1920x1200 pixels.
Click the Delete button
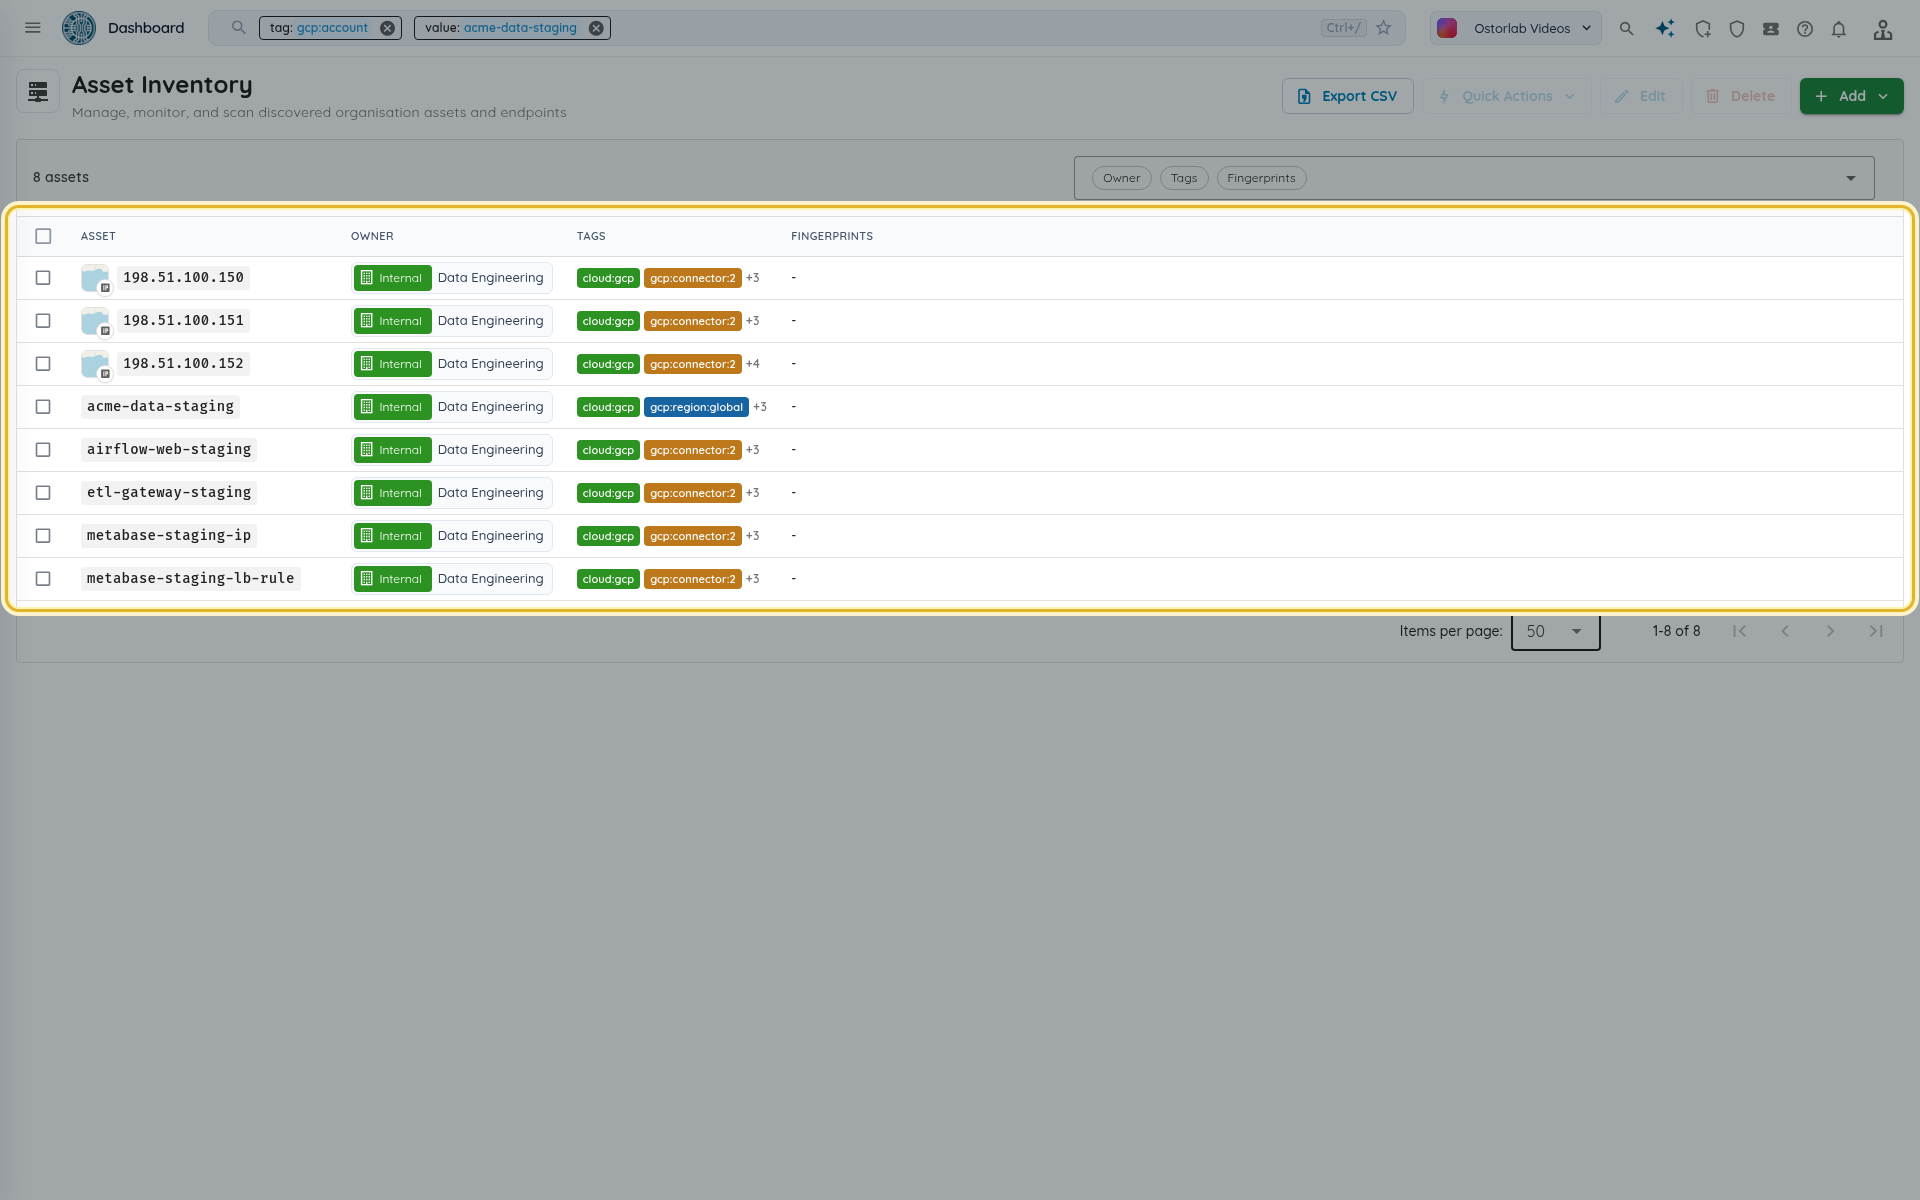tap(1740, 96)
